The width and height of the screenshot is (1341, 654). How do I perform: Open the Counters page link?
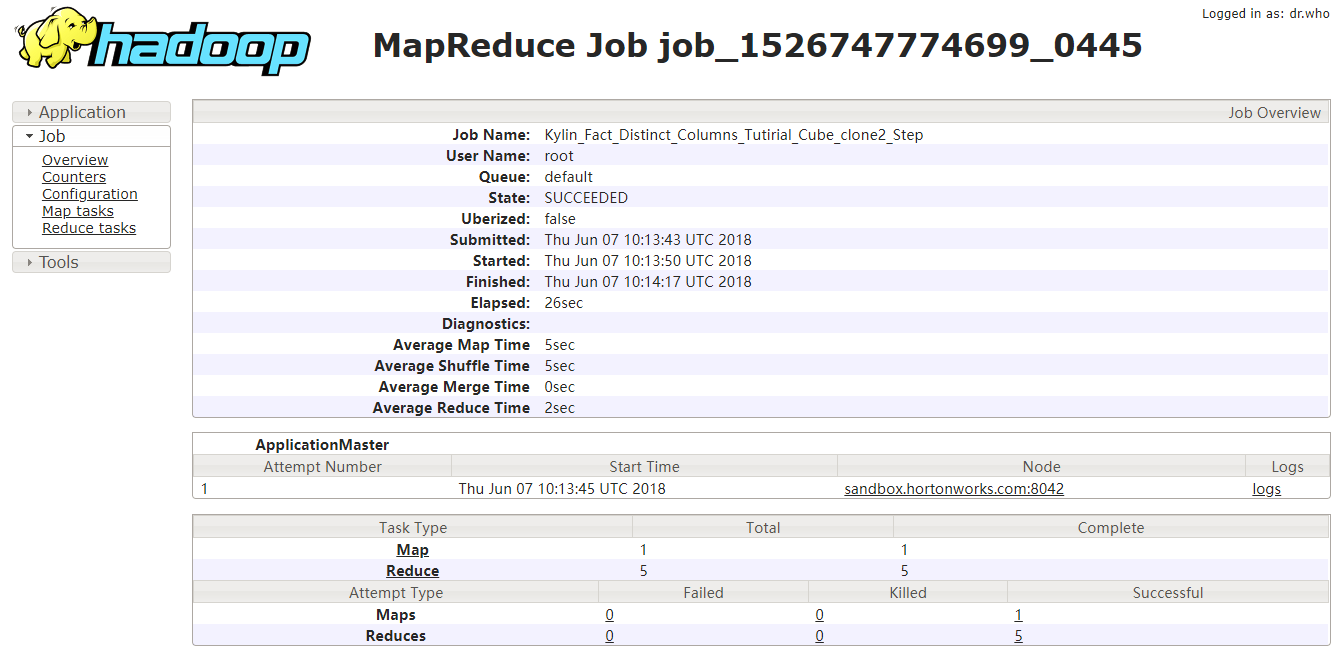[74, 177]
